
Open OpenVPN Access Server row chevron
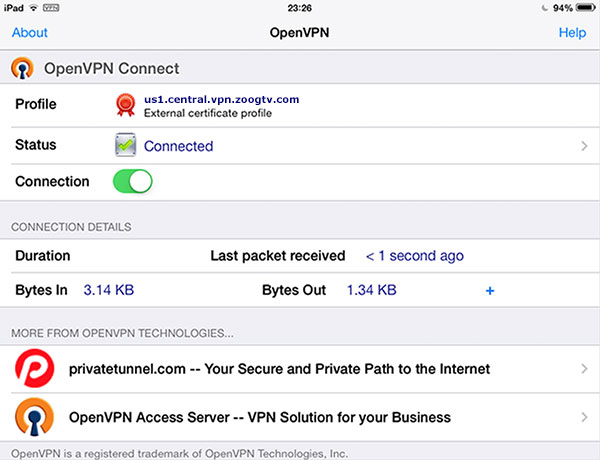coord(583,417)
